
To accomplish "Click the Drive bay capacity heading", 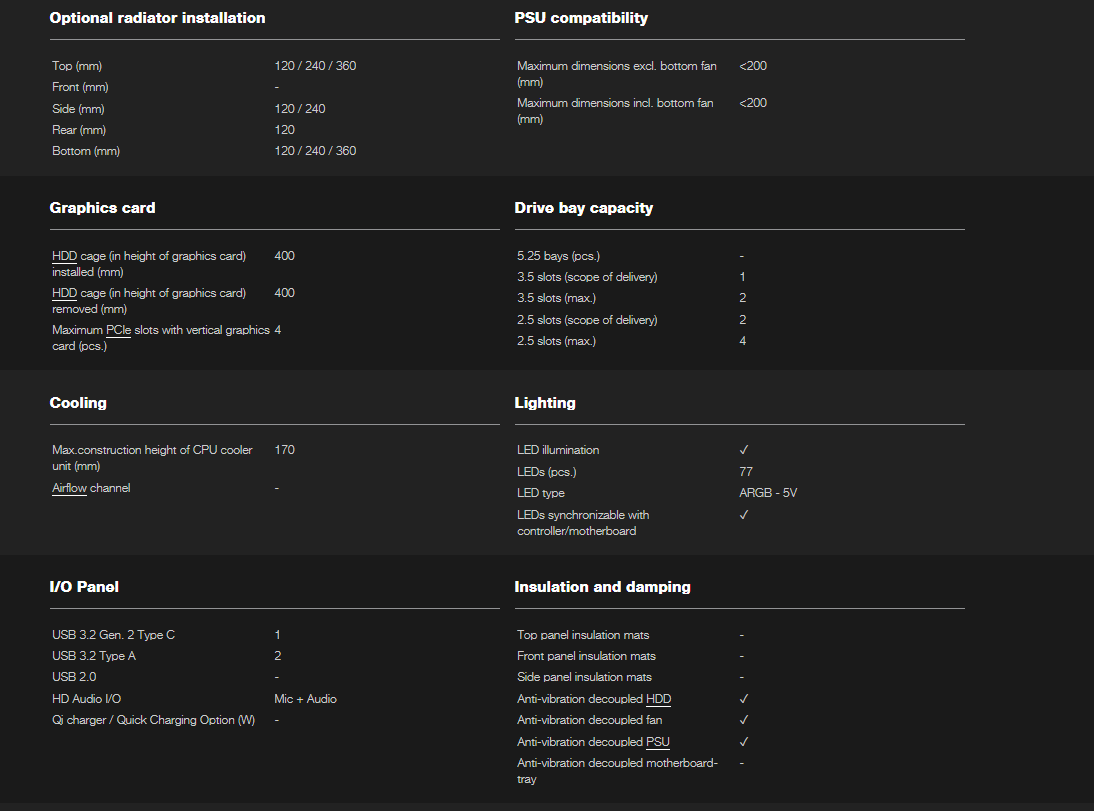I will point(583,208).
